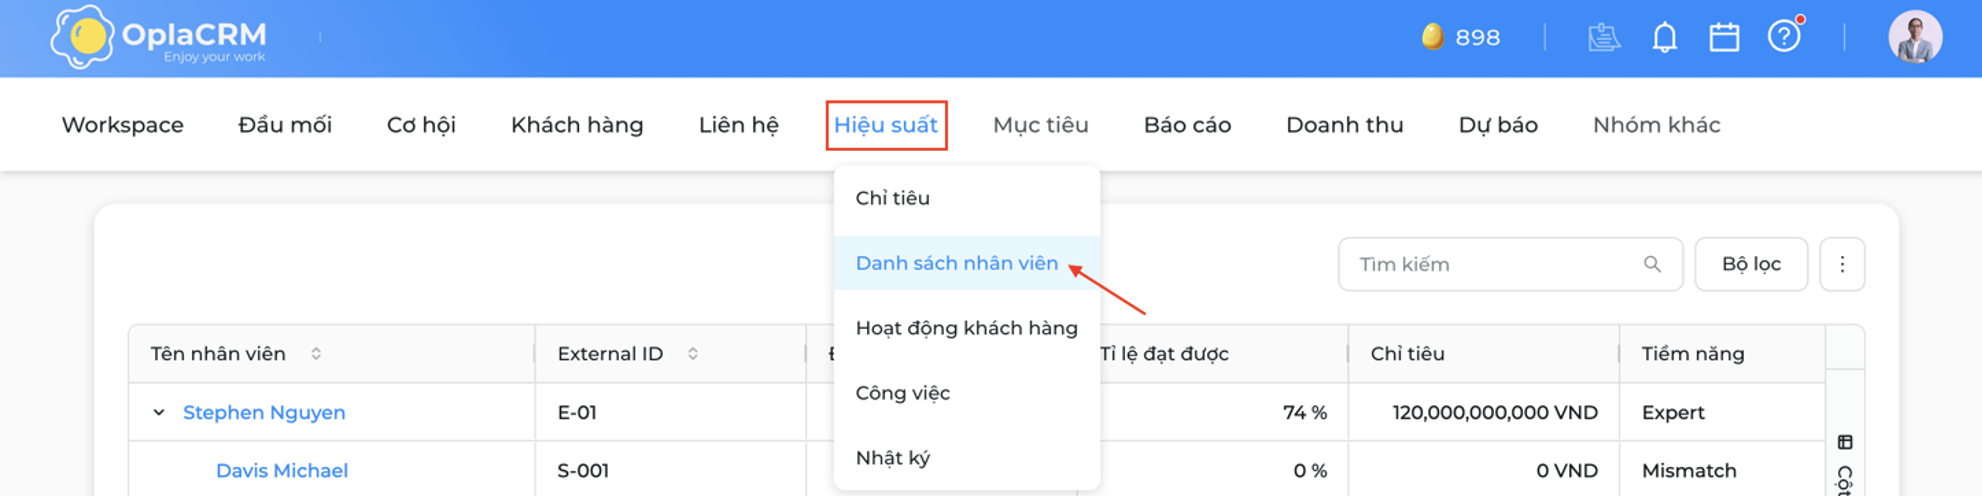Click the OplaCRM logo
1982x496 pixels.
(159, 37)
